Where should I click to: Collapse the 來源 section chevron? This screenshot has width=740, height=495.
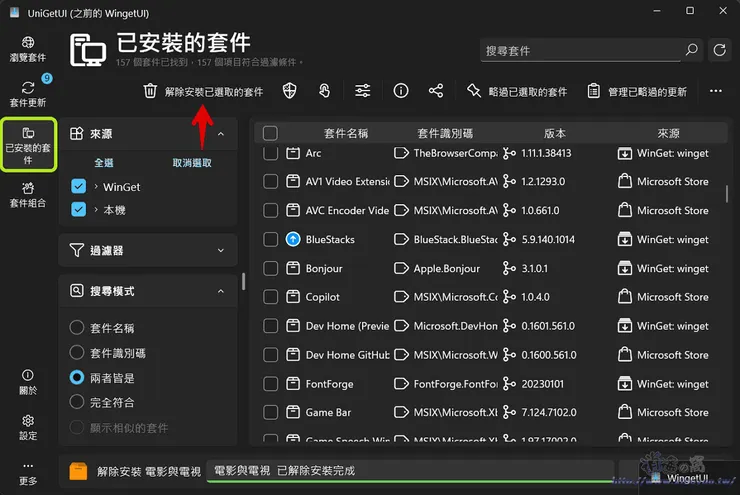pos(220,134)
